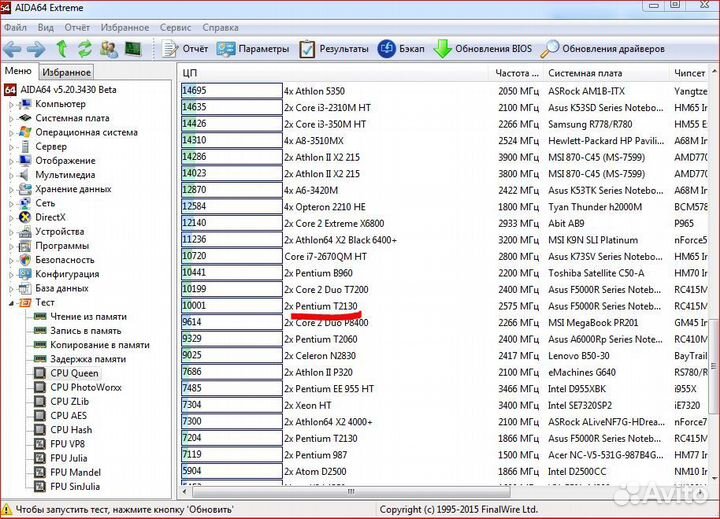Screen dimensions: 720x519
Task: Open Параметры in the toolbar
Action: (253, 49)
